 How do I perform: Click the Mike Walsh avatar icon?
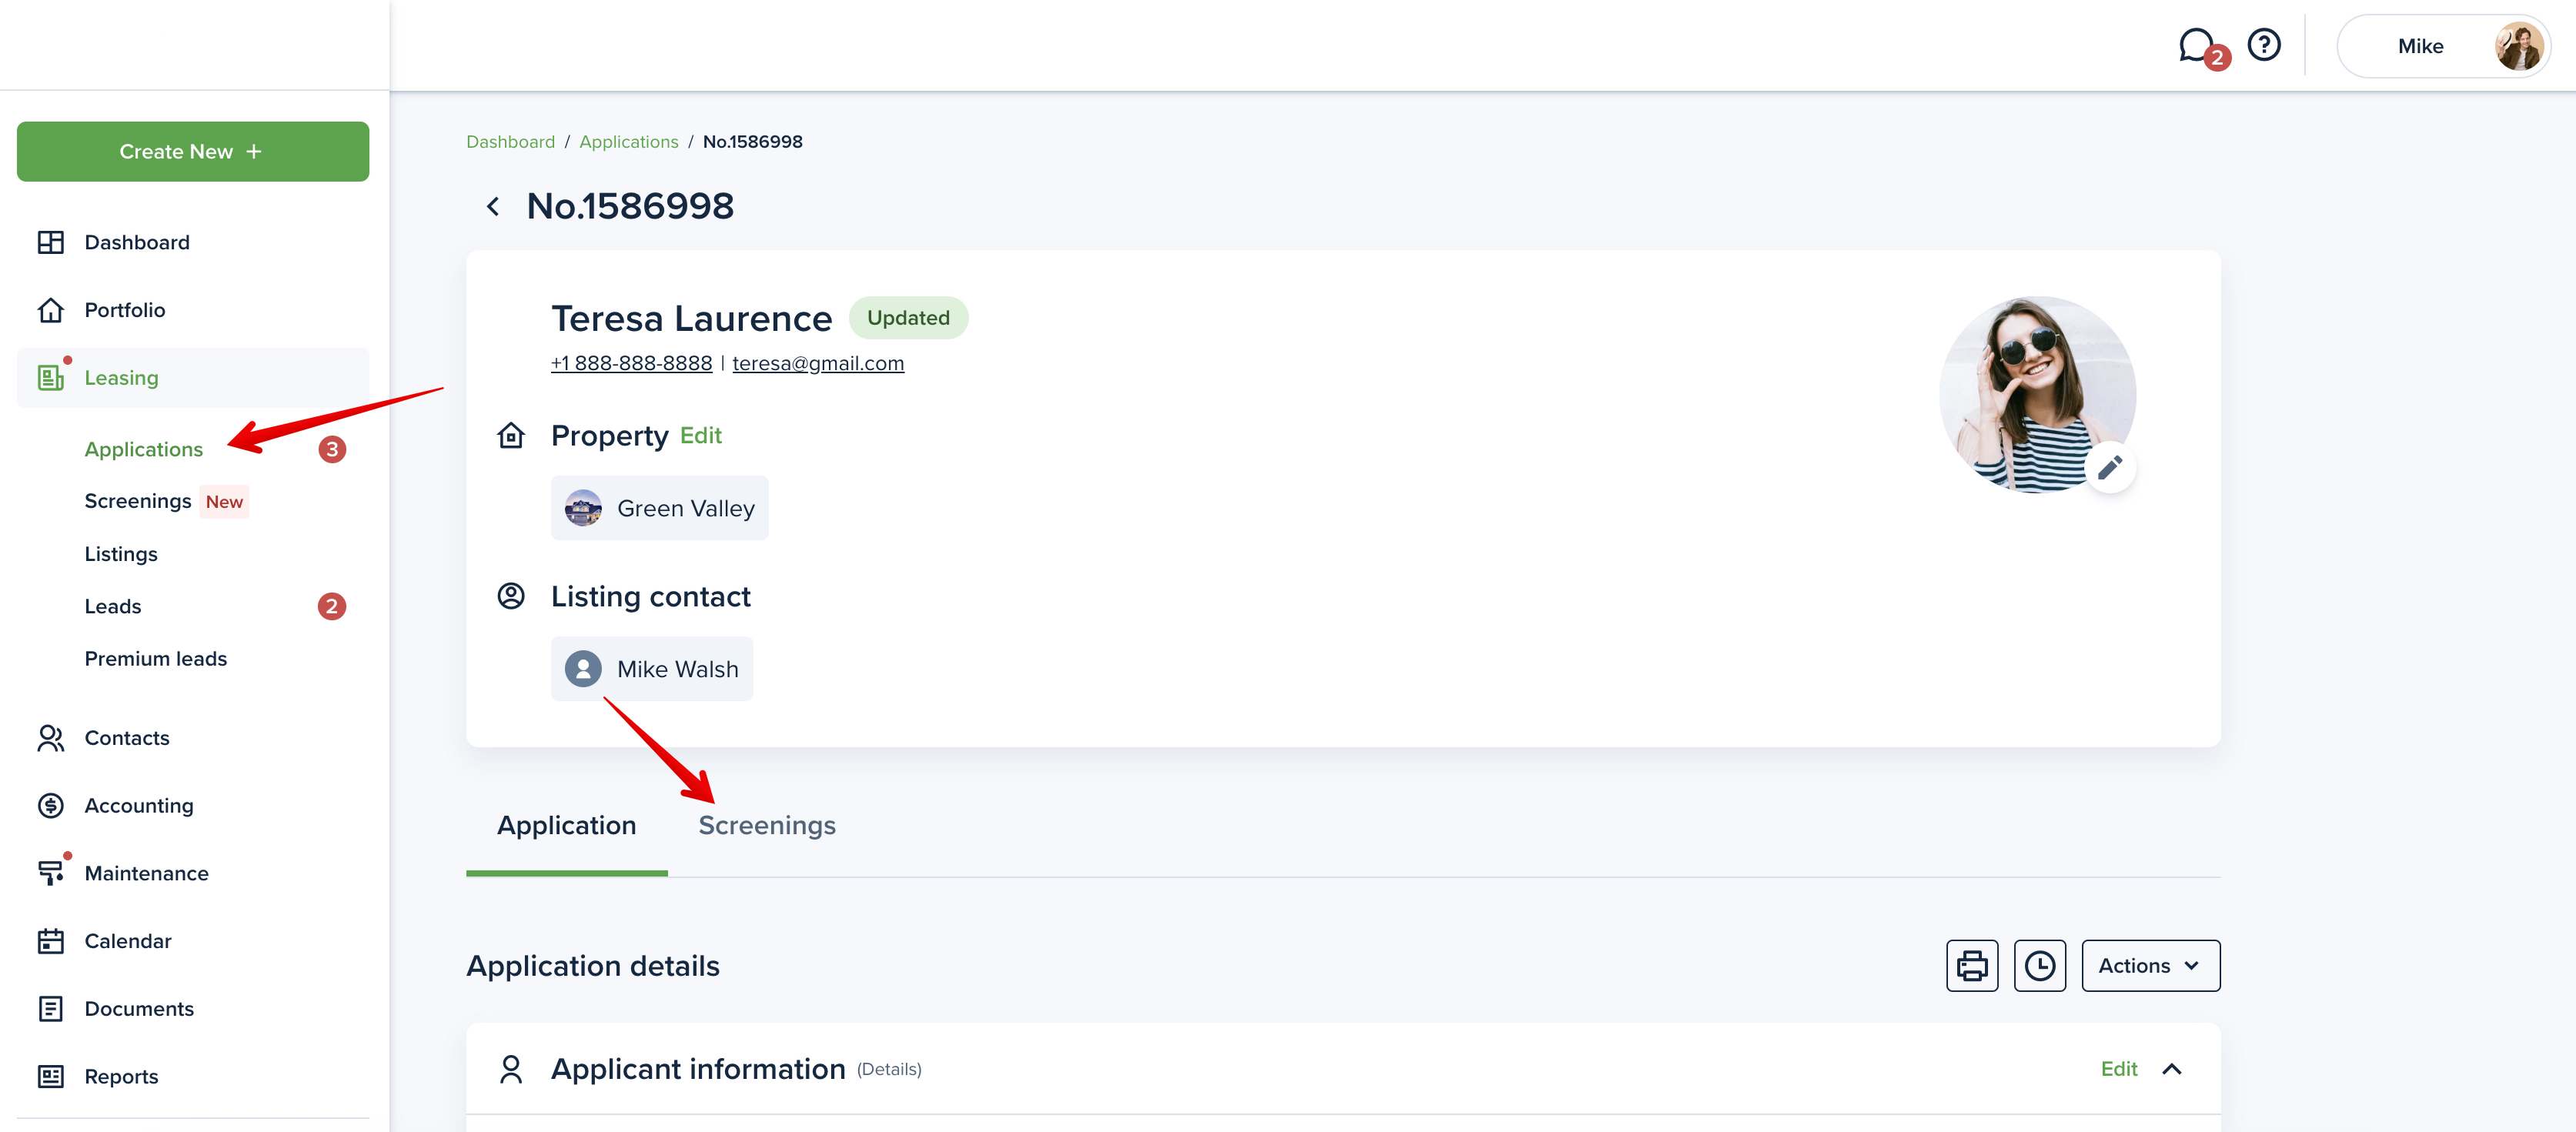[583, 669]
